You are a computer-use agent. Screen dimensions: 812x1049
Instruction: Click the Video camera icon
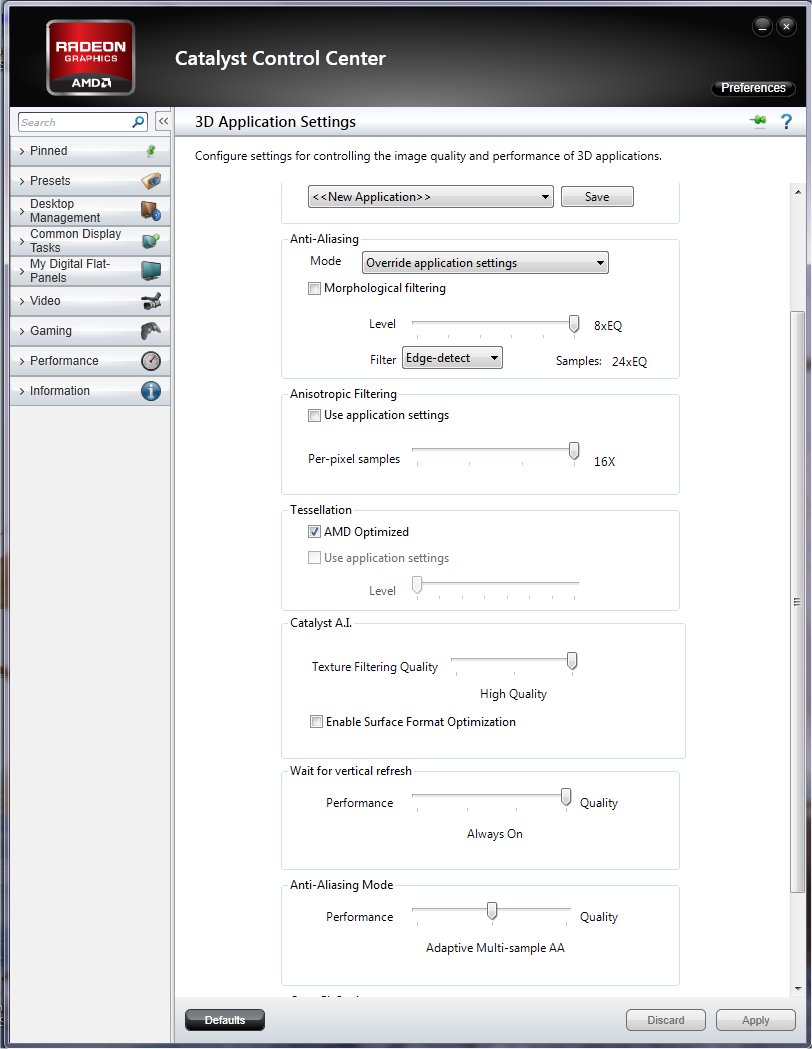click(x=151, y=301)
